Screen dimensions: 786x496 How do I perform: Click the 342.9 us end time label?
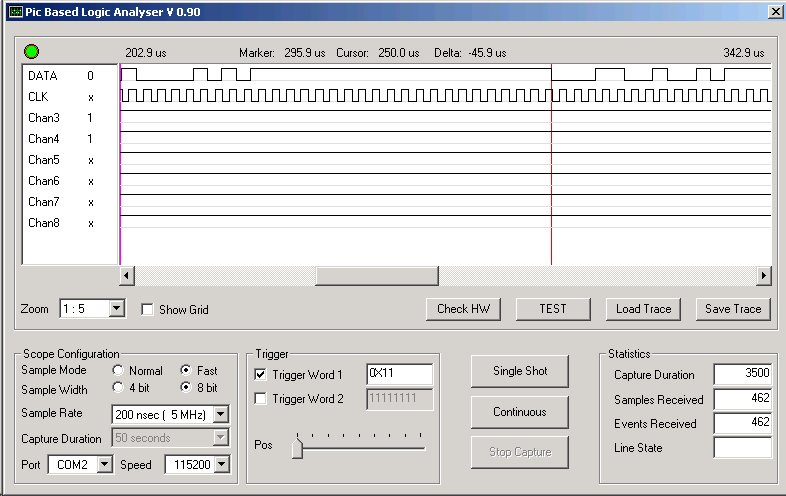744,53
